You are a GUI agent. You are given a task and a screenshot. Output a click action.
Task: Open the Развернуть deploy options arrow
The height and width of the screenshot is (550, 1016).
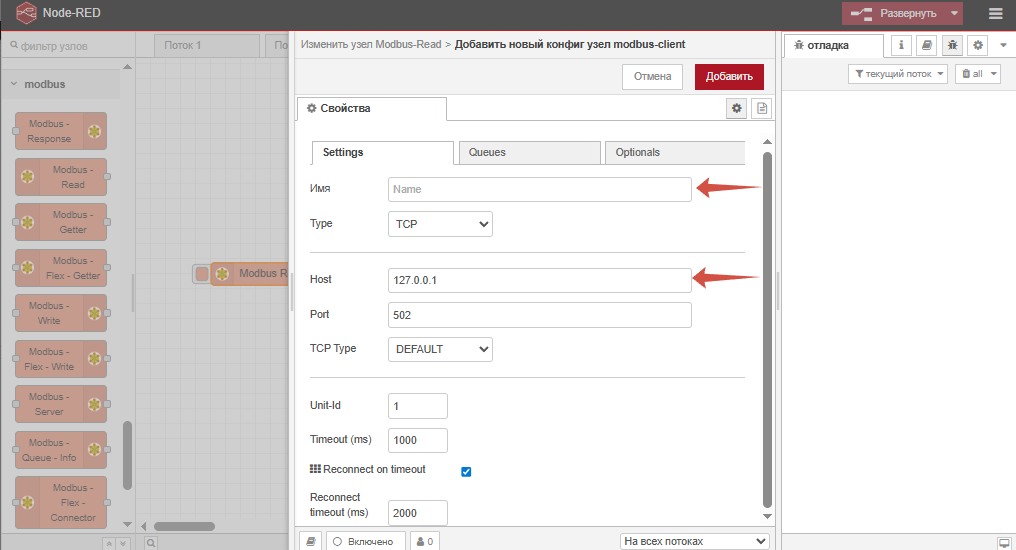954,14
